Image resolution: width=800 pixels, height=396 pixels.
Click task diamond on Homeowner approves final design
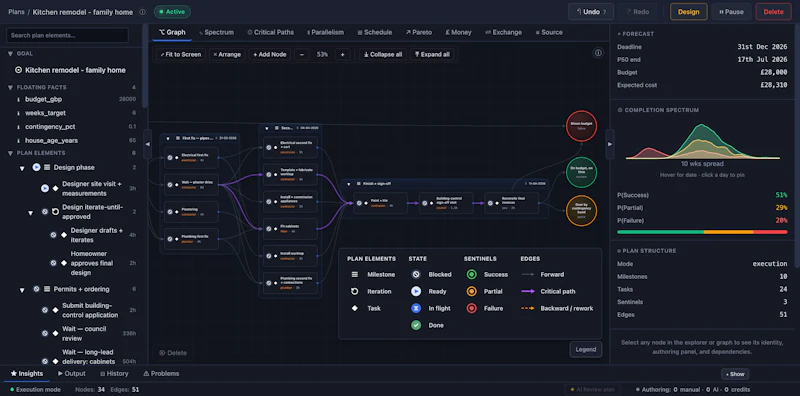pyautogui.click(x=64, y=263)
